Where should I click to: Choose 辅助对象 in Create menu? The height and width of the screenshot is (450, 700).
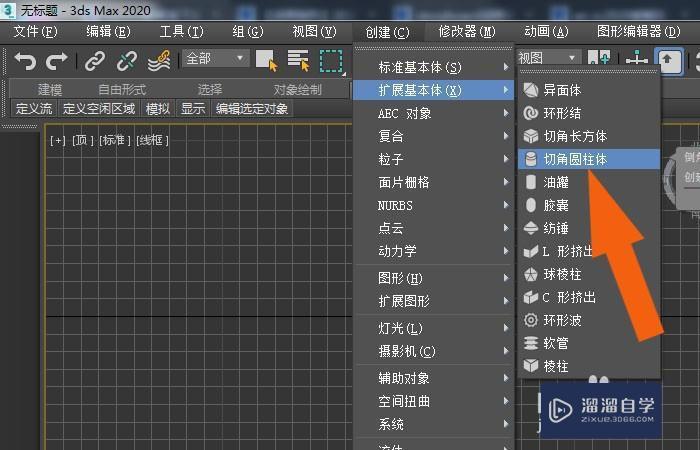pyautogui.click(x=433, y=378)
